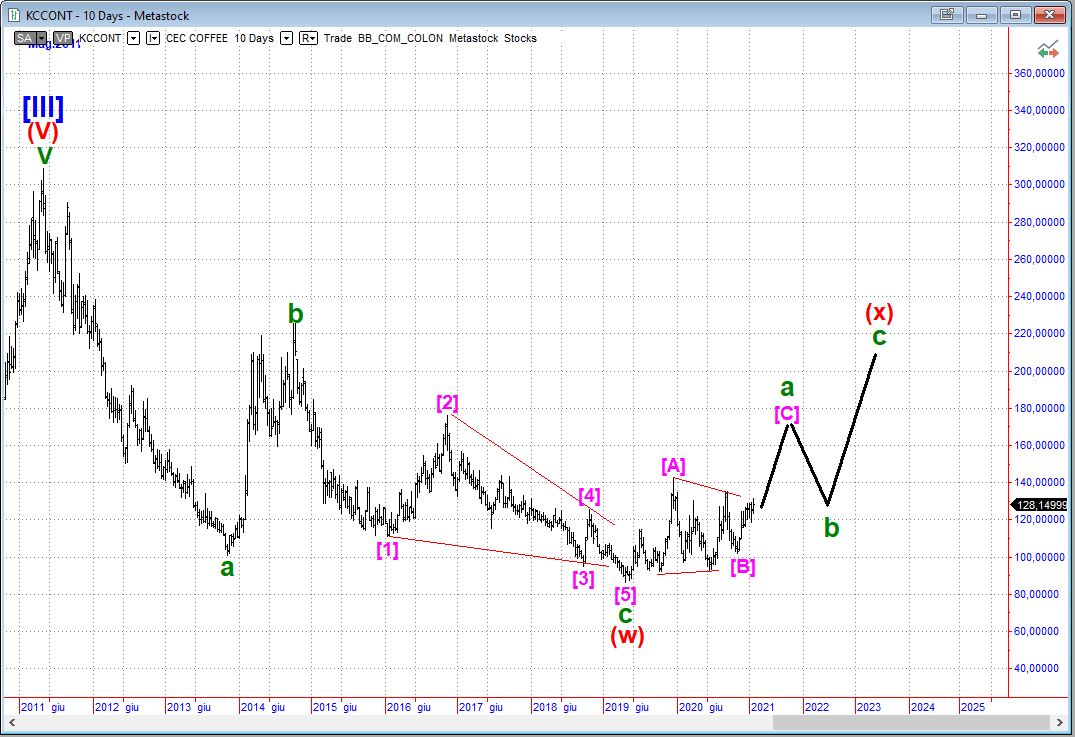Screen dimensions: 1075x737
Task: Click the 2014 label on the date axis
Action: [253, 708]
